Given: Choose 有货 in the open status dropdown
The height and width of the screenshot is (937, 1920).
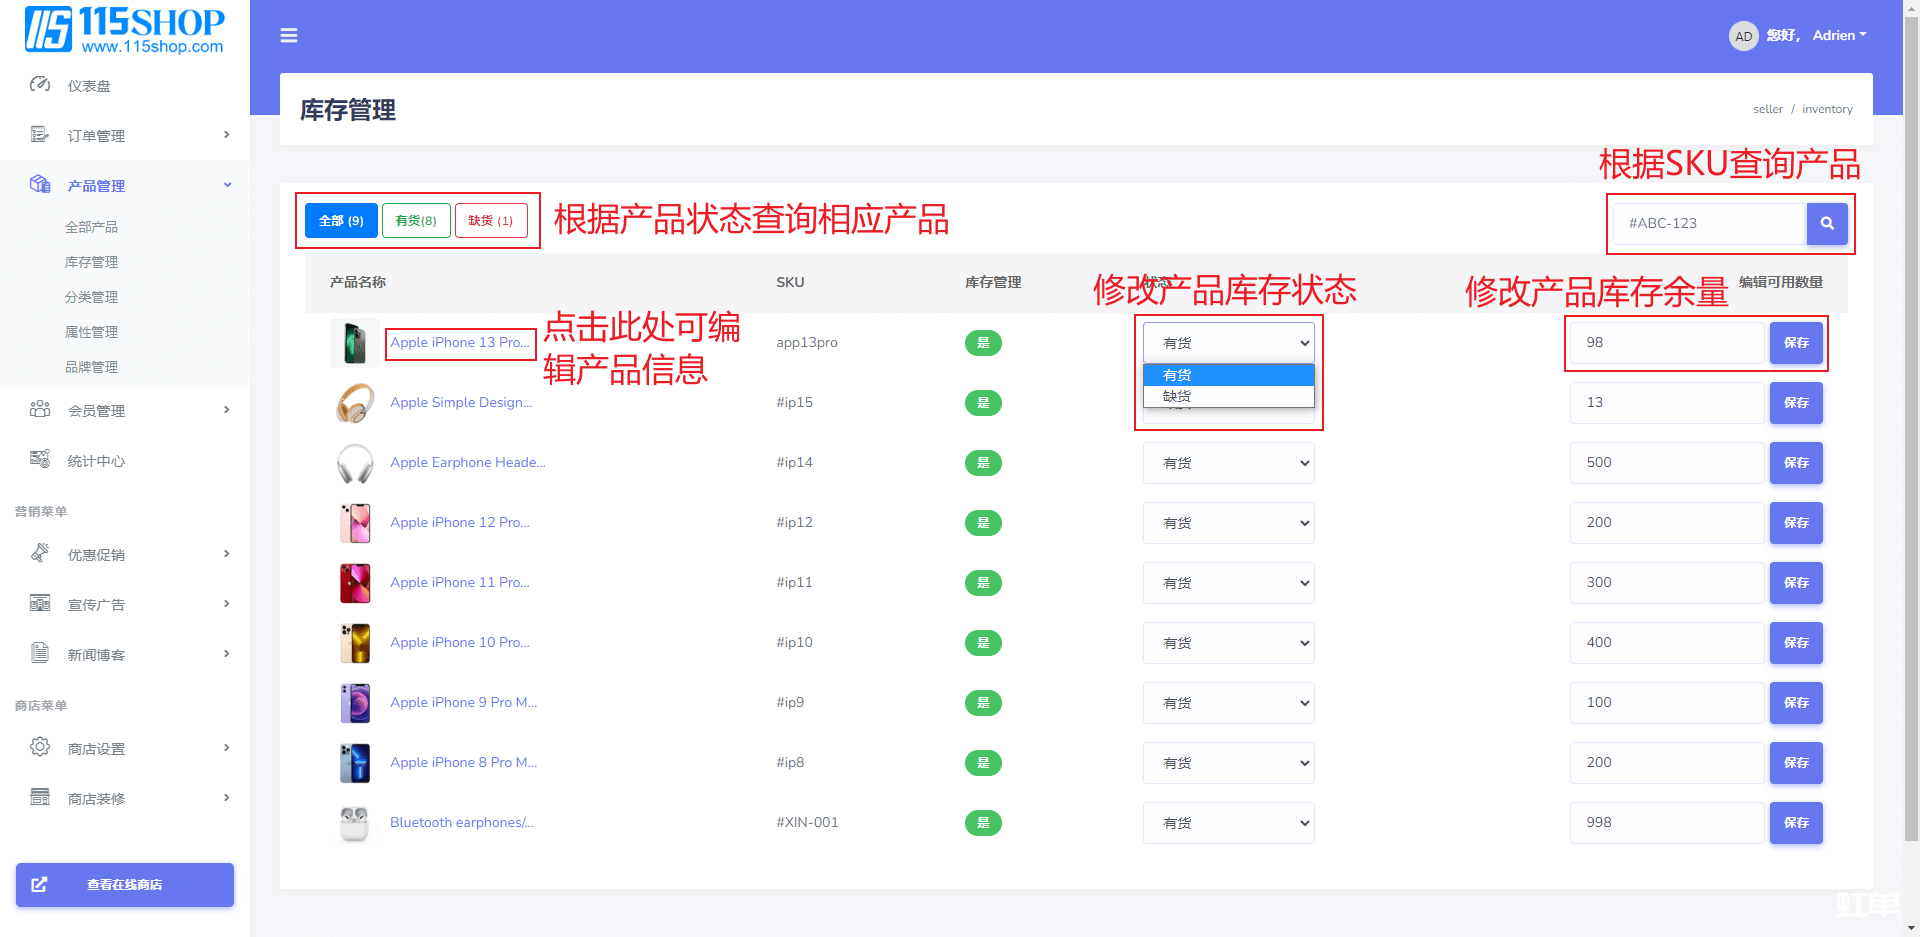Looking at the screenshot, I should coord(1228,375).
